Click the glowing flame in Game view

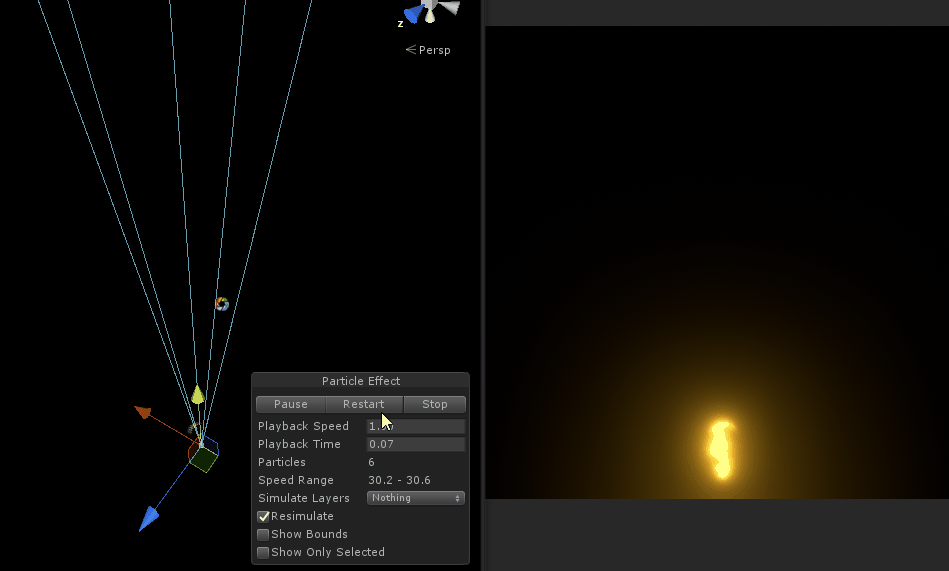(720, 450)
